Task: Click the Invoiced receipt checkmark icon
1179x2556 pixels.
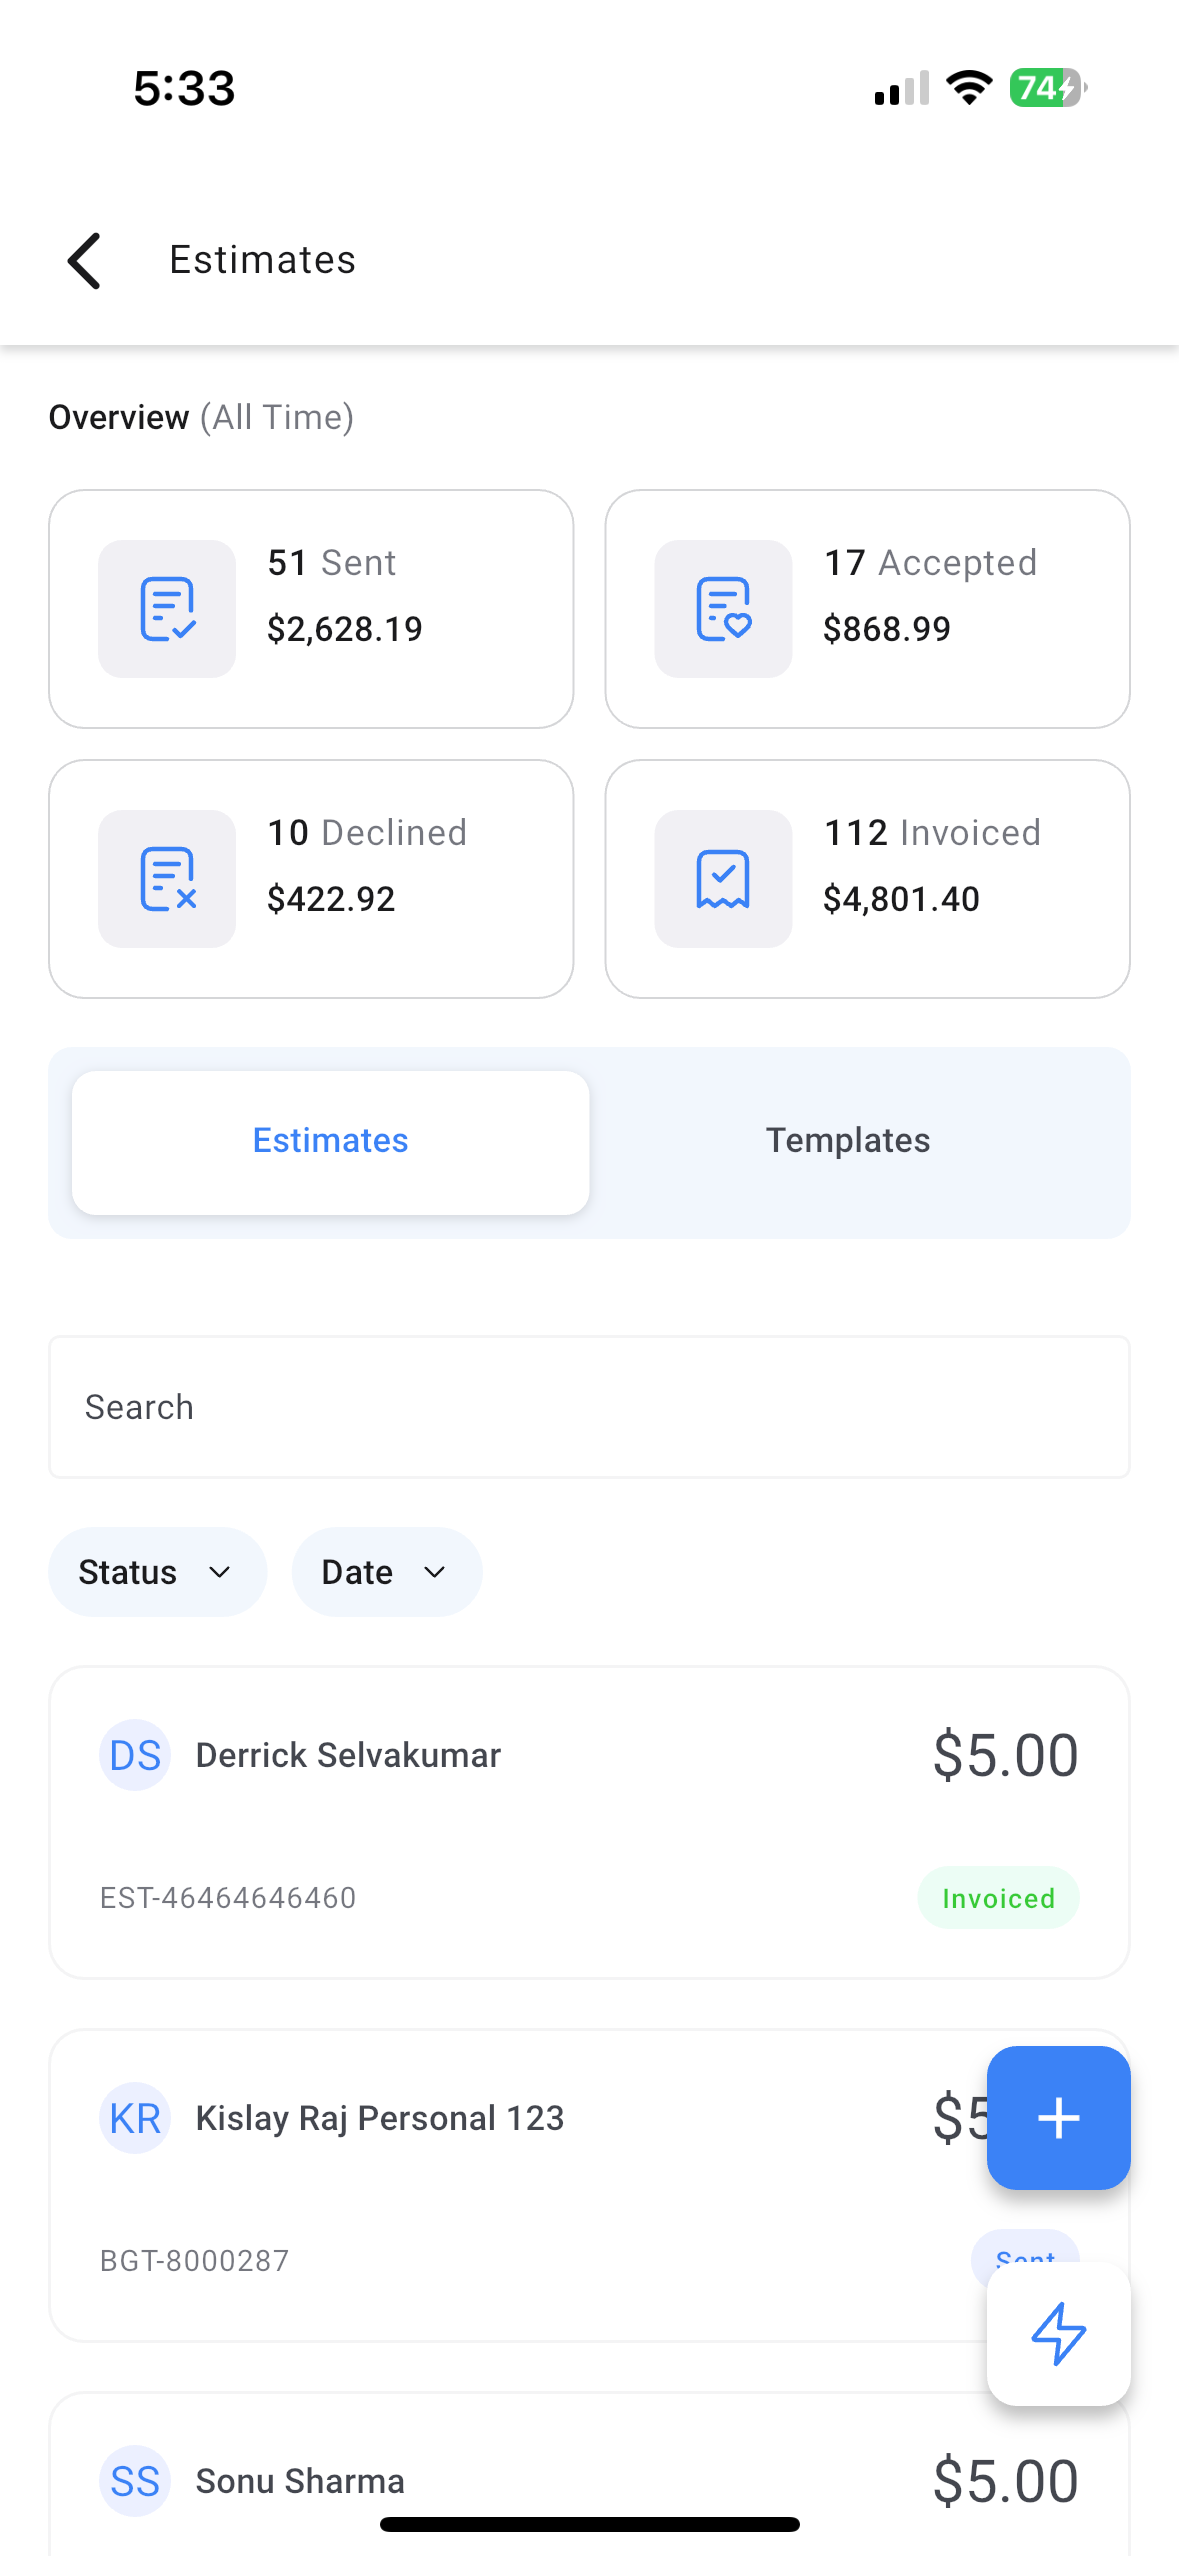Action: (723, 879)
